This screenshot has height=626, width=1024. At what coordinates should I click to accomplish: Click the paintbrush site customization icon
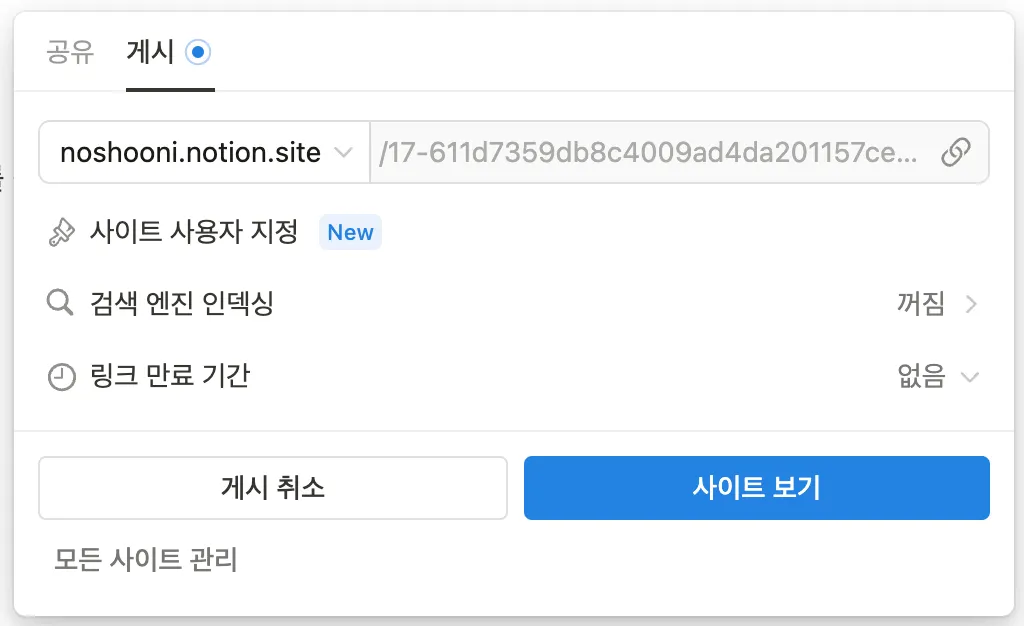61,233
